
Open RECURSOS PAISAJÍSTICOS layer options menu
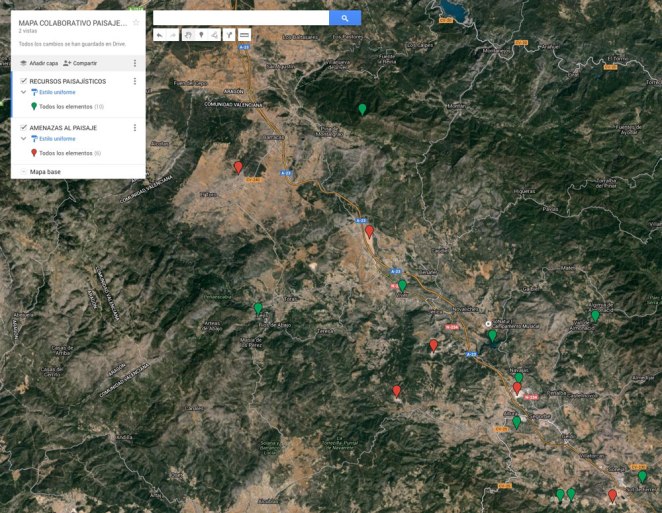click(135, 80)
